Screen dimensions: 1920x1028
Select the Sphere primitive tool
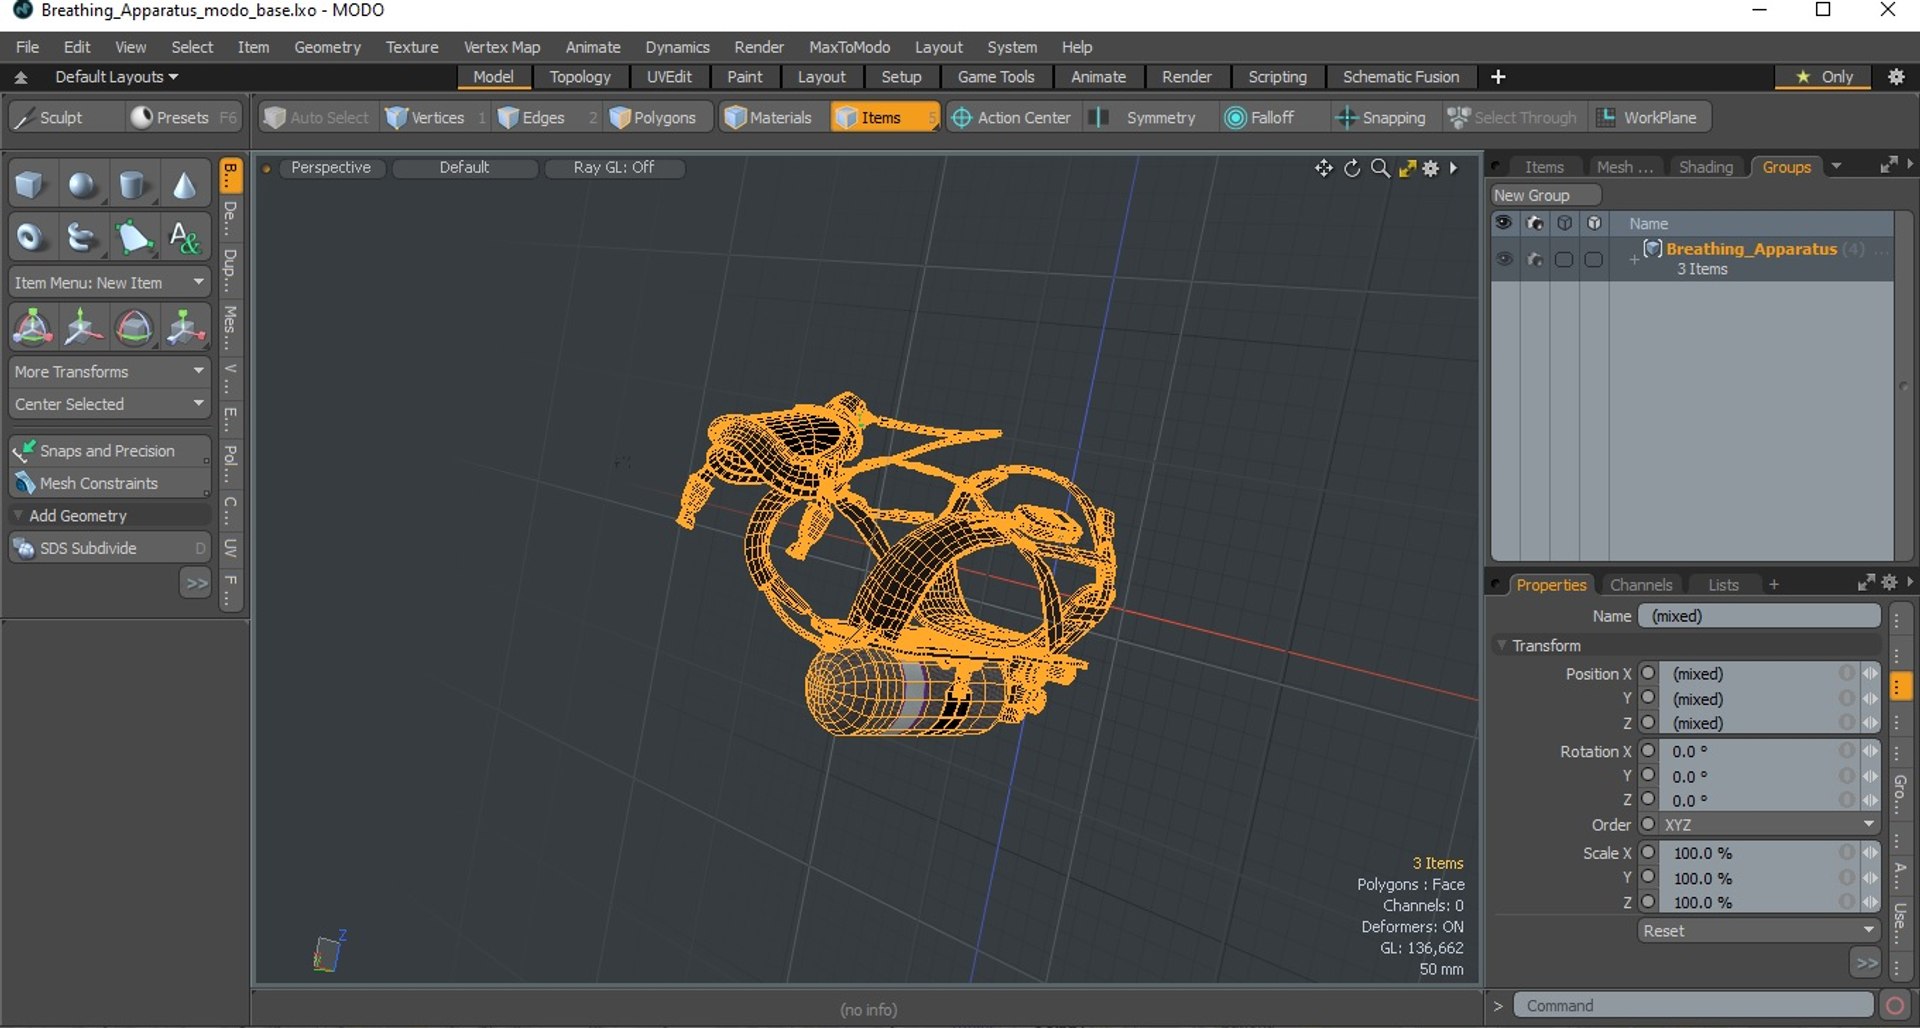[82, 185]
